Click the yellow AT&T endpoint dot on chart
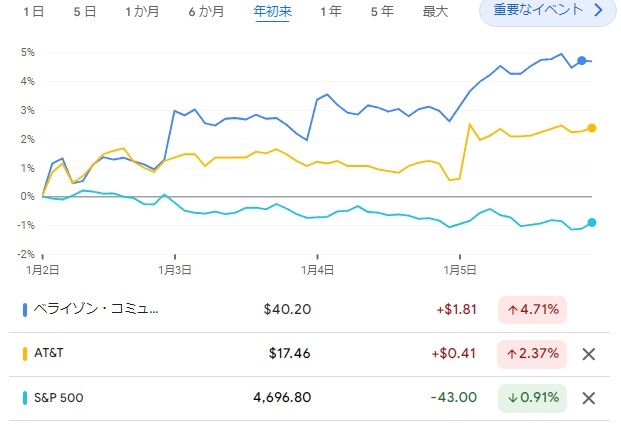621x428 pixels. [x=592, y=128]
